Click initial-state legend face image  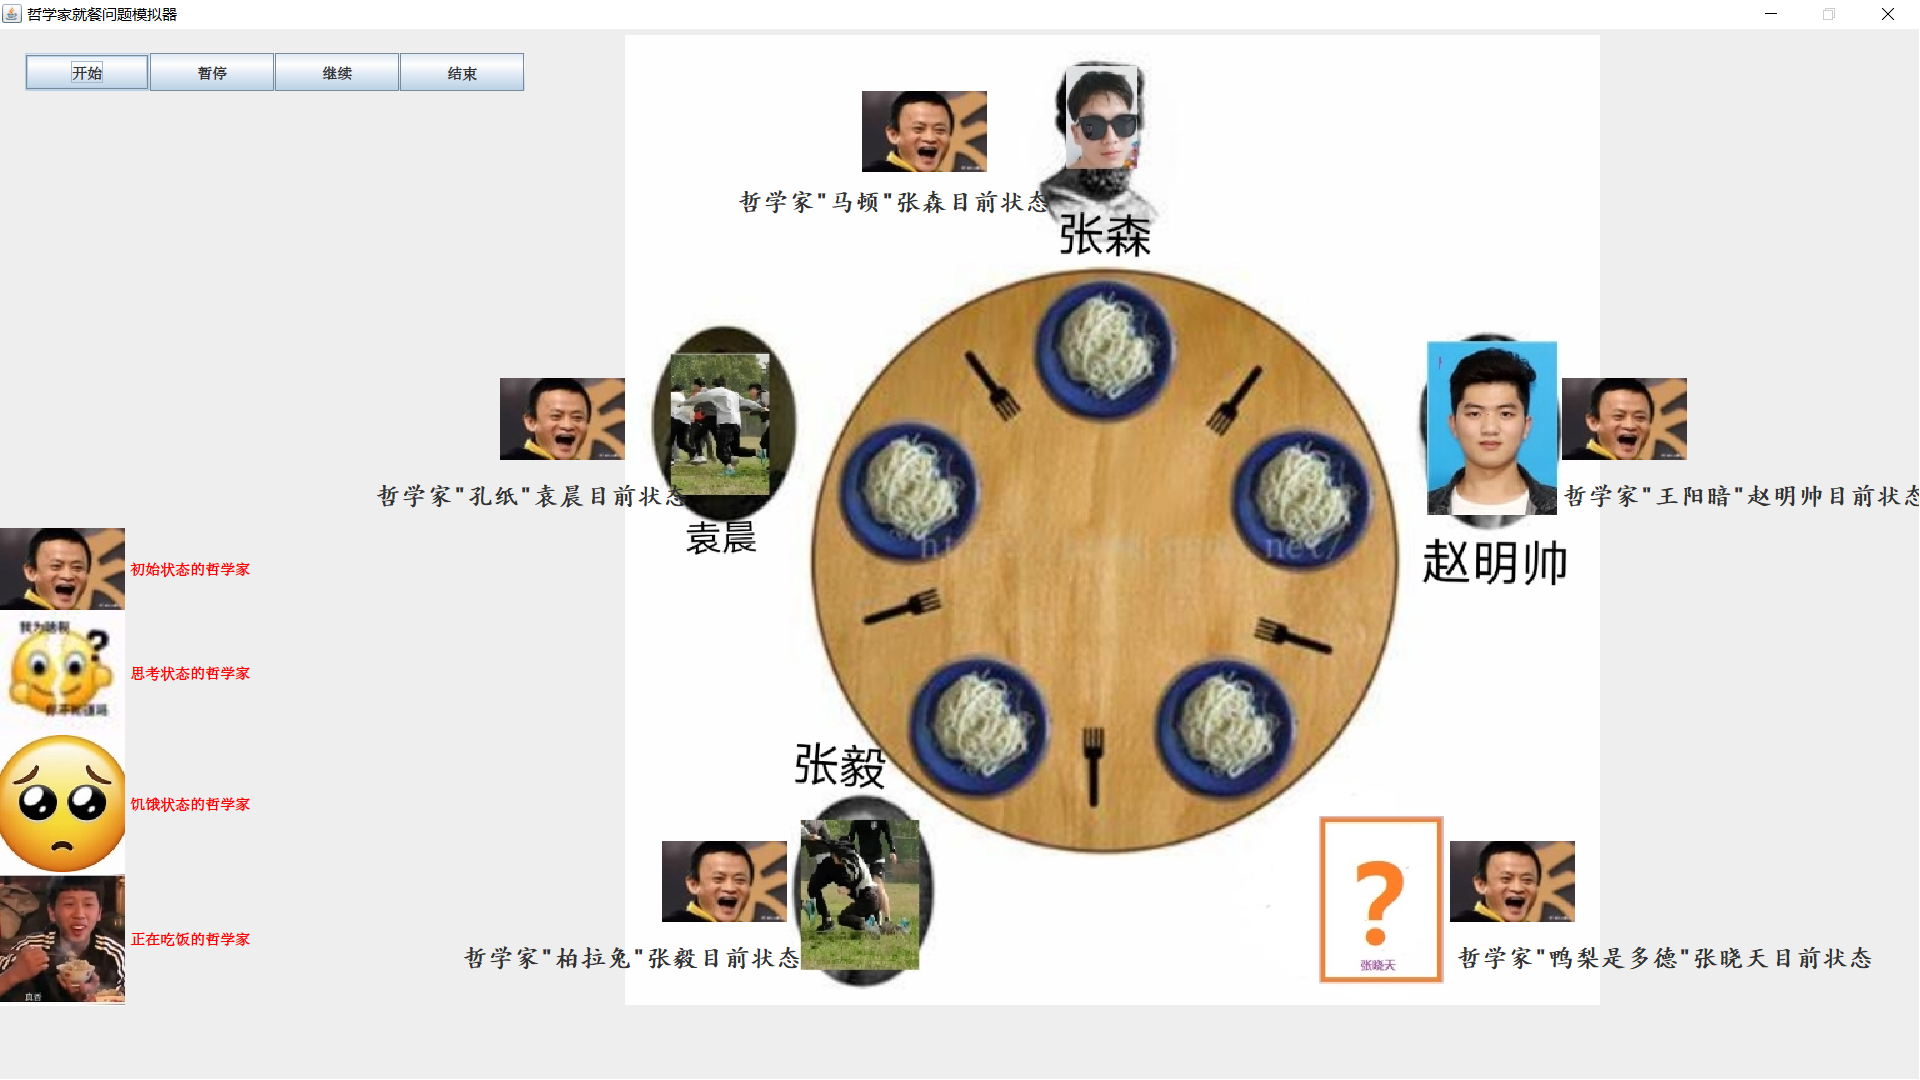click(x=62, y=569)
